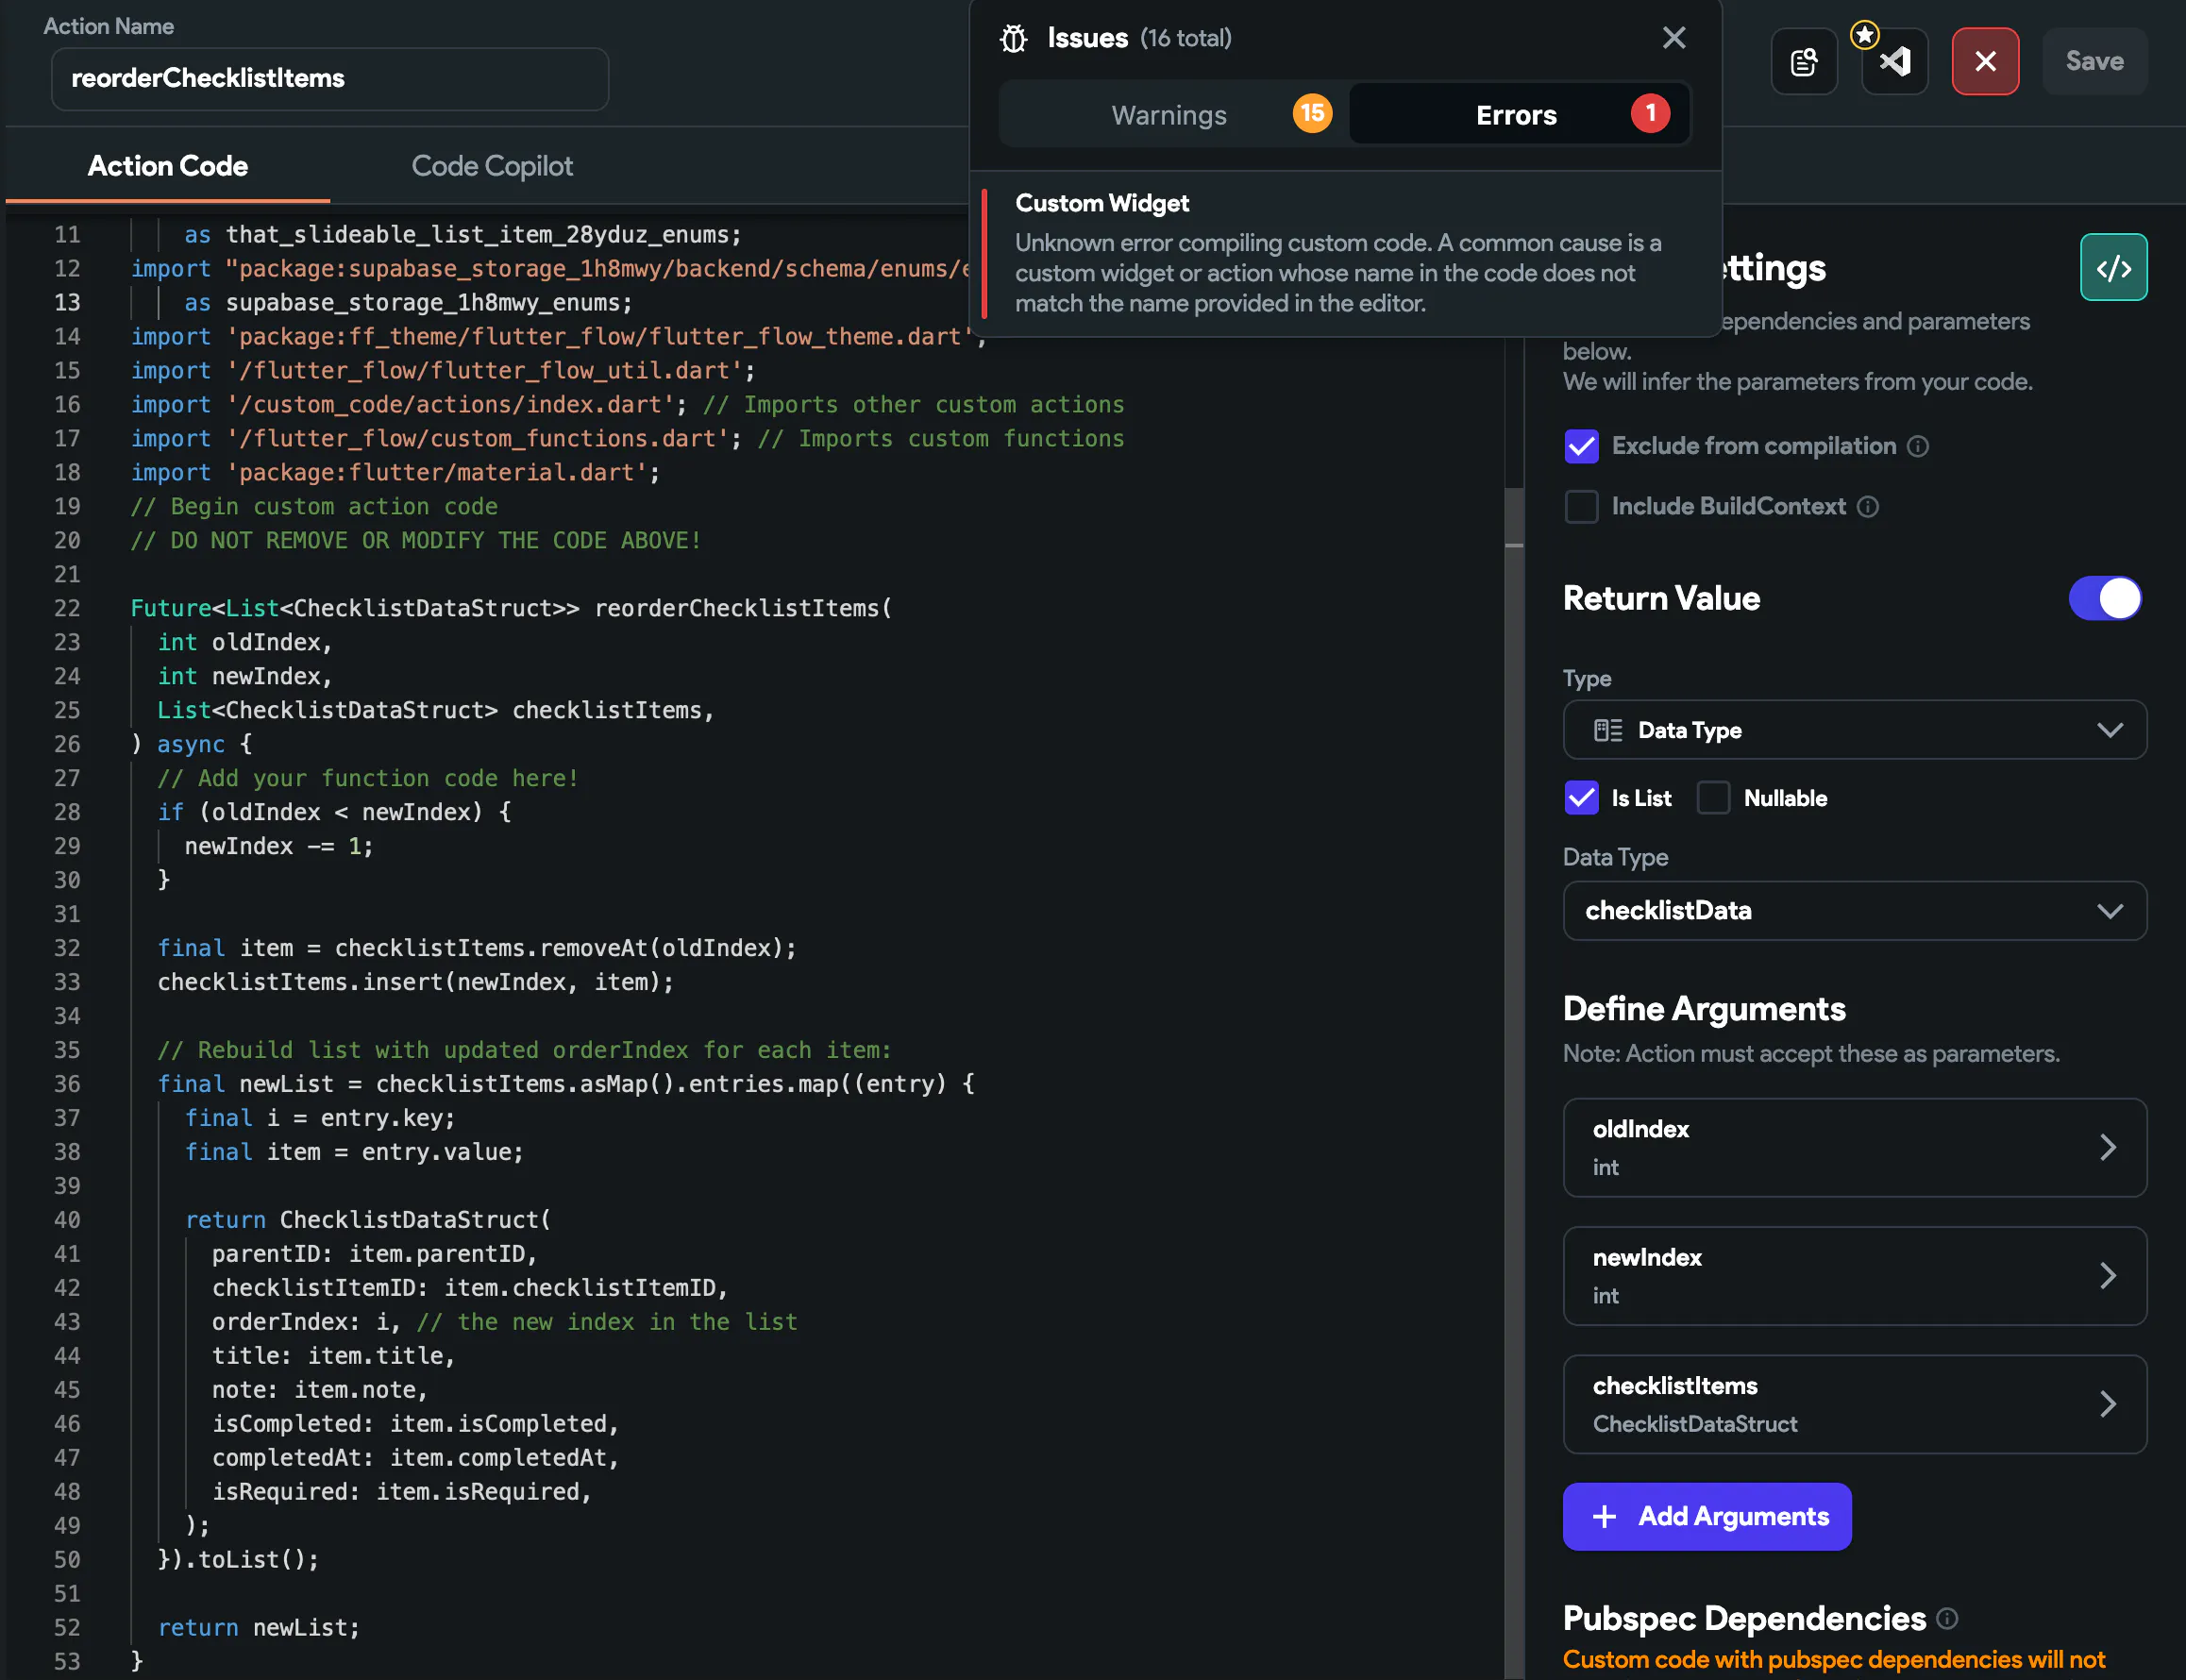Expand the checklistItems argument
Viewport: 2186px width, 1680px height.
tap(1854, 1404)
